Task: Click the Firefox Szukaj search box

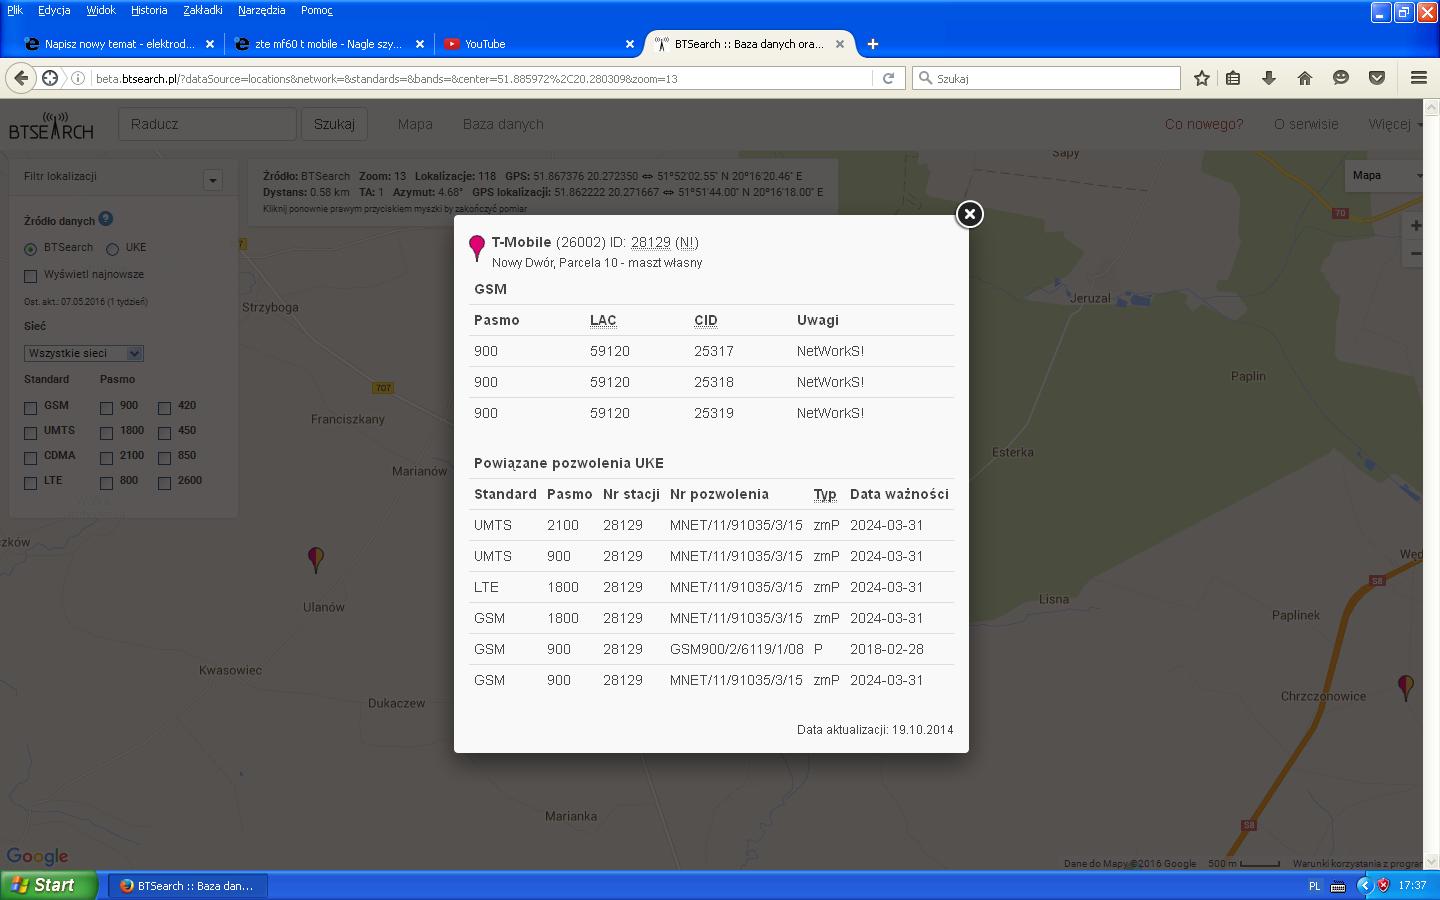Action: (1046, 78)
